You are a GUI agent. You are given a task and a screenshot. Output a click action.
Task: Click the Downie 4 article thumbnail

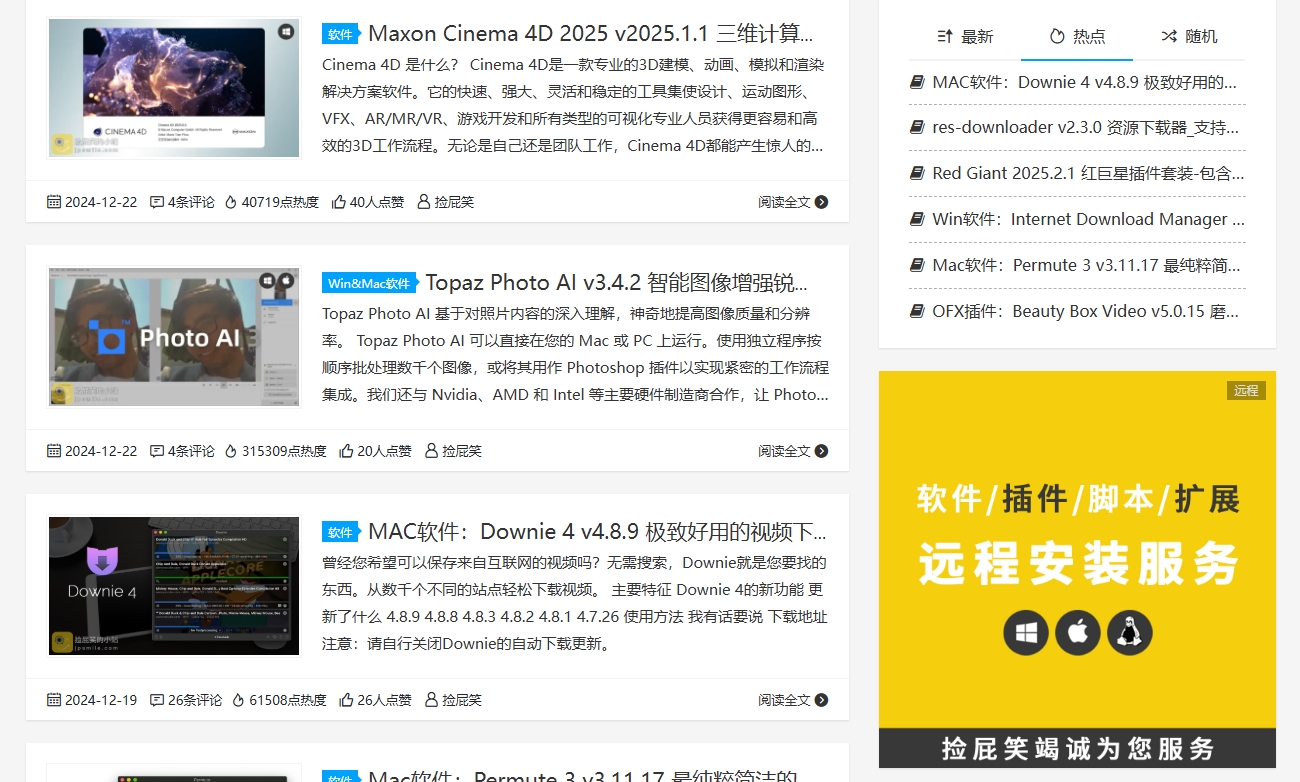(174, 586)
